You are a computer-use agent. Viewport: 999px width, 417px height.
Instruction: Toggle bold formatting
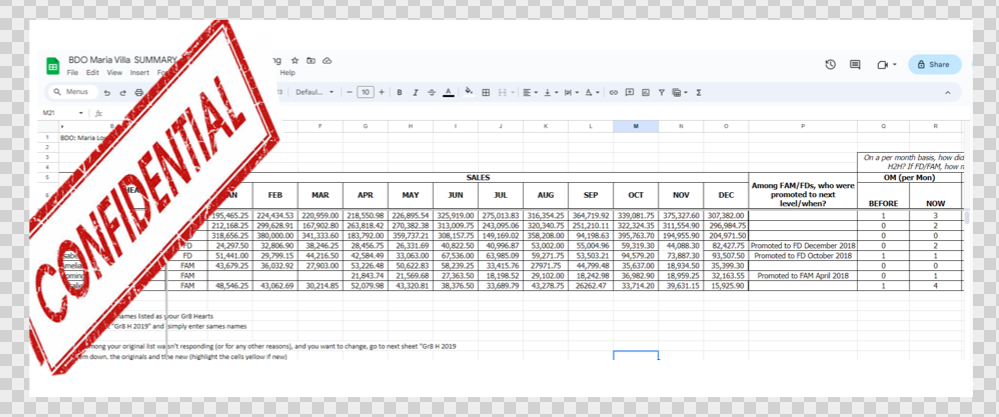(x=399, y=92)
